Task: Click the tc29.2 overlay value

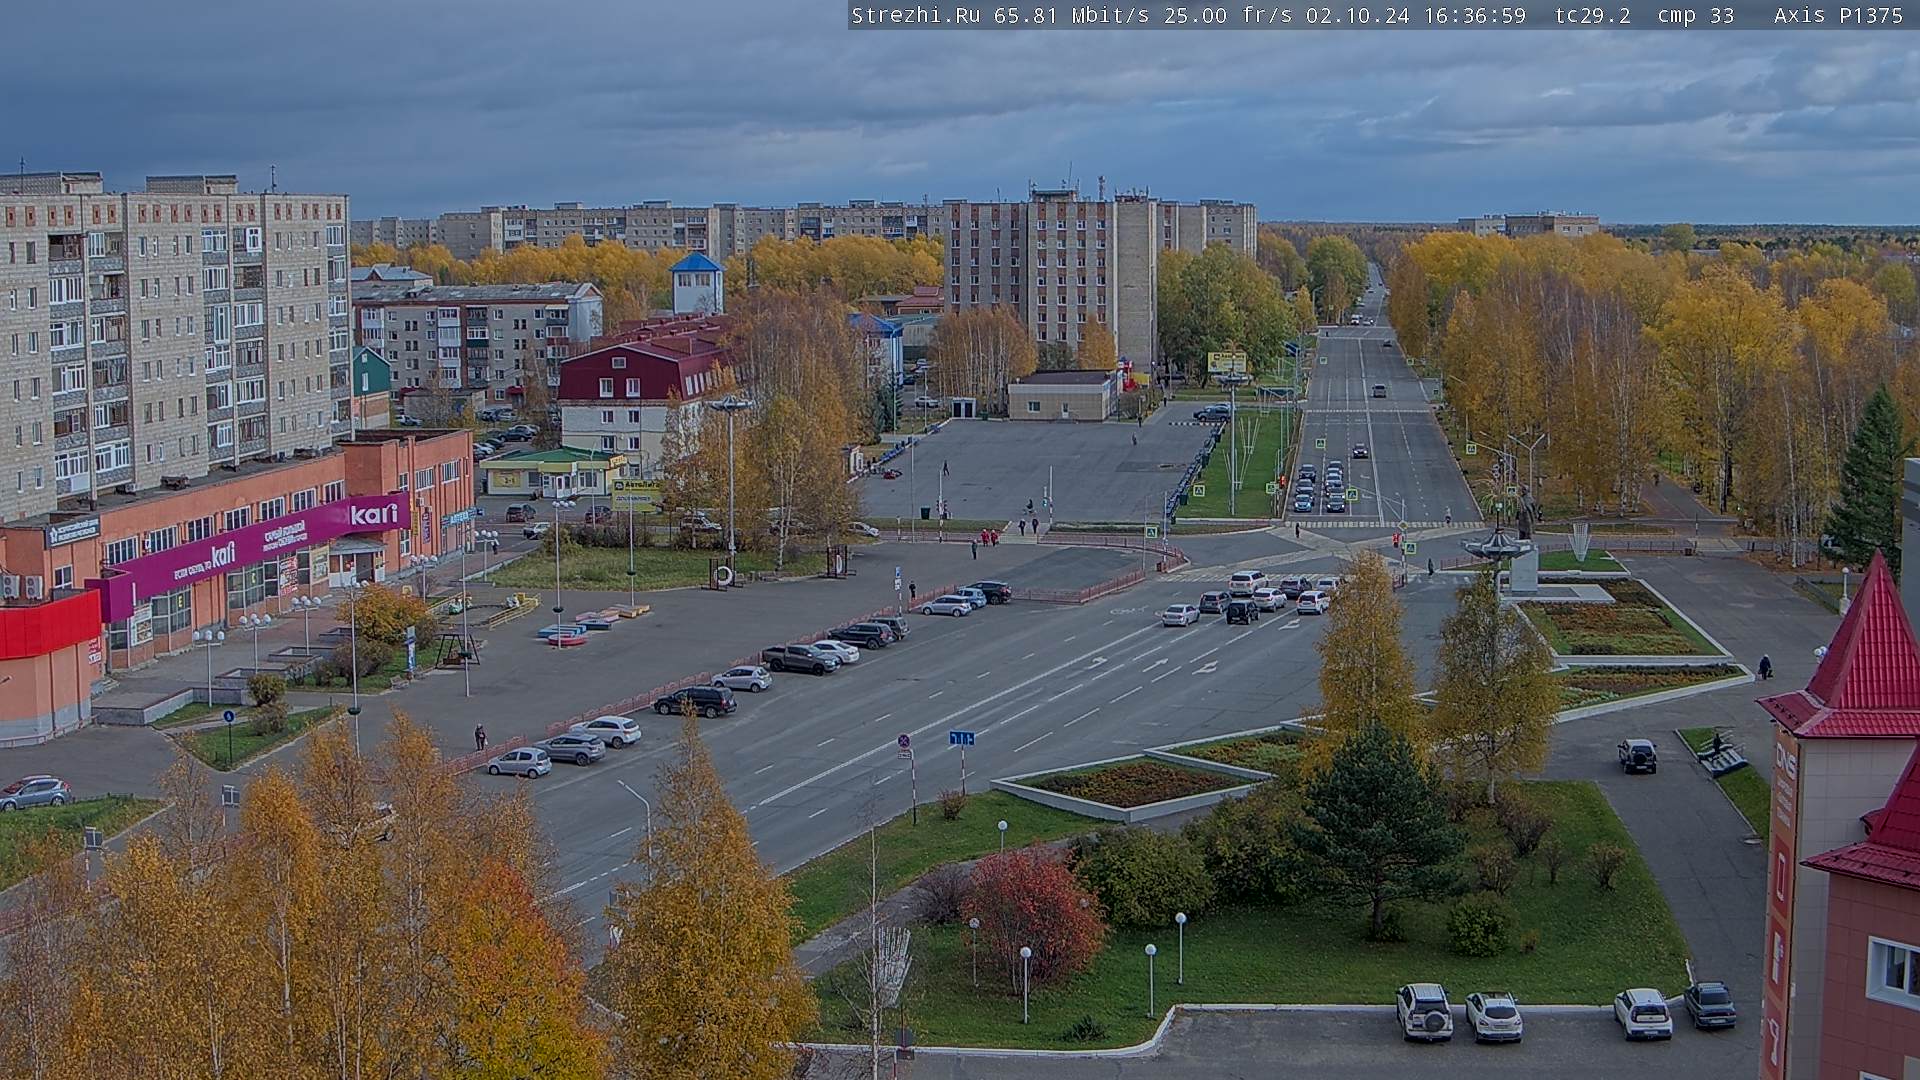Action: click(1593, 15)
